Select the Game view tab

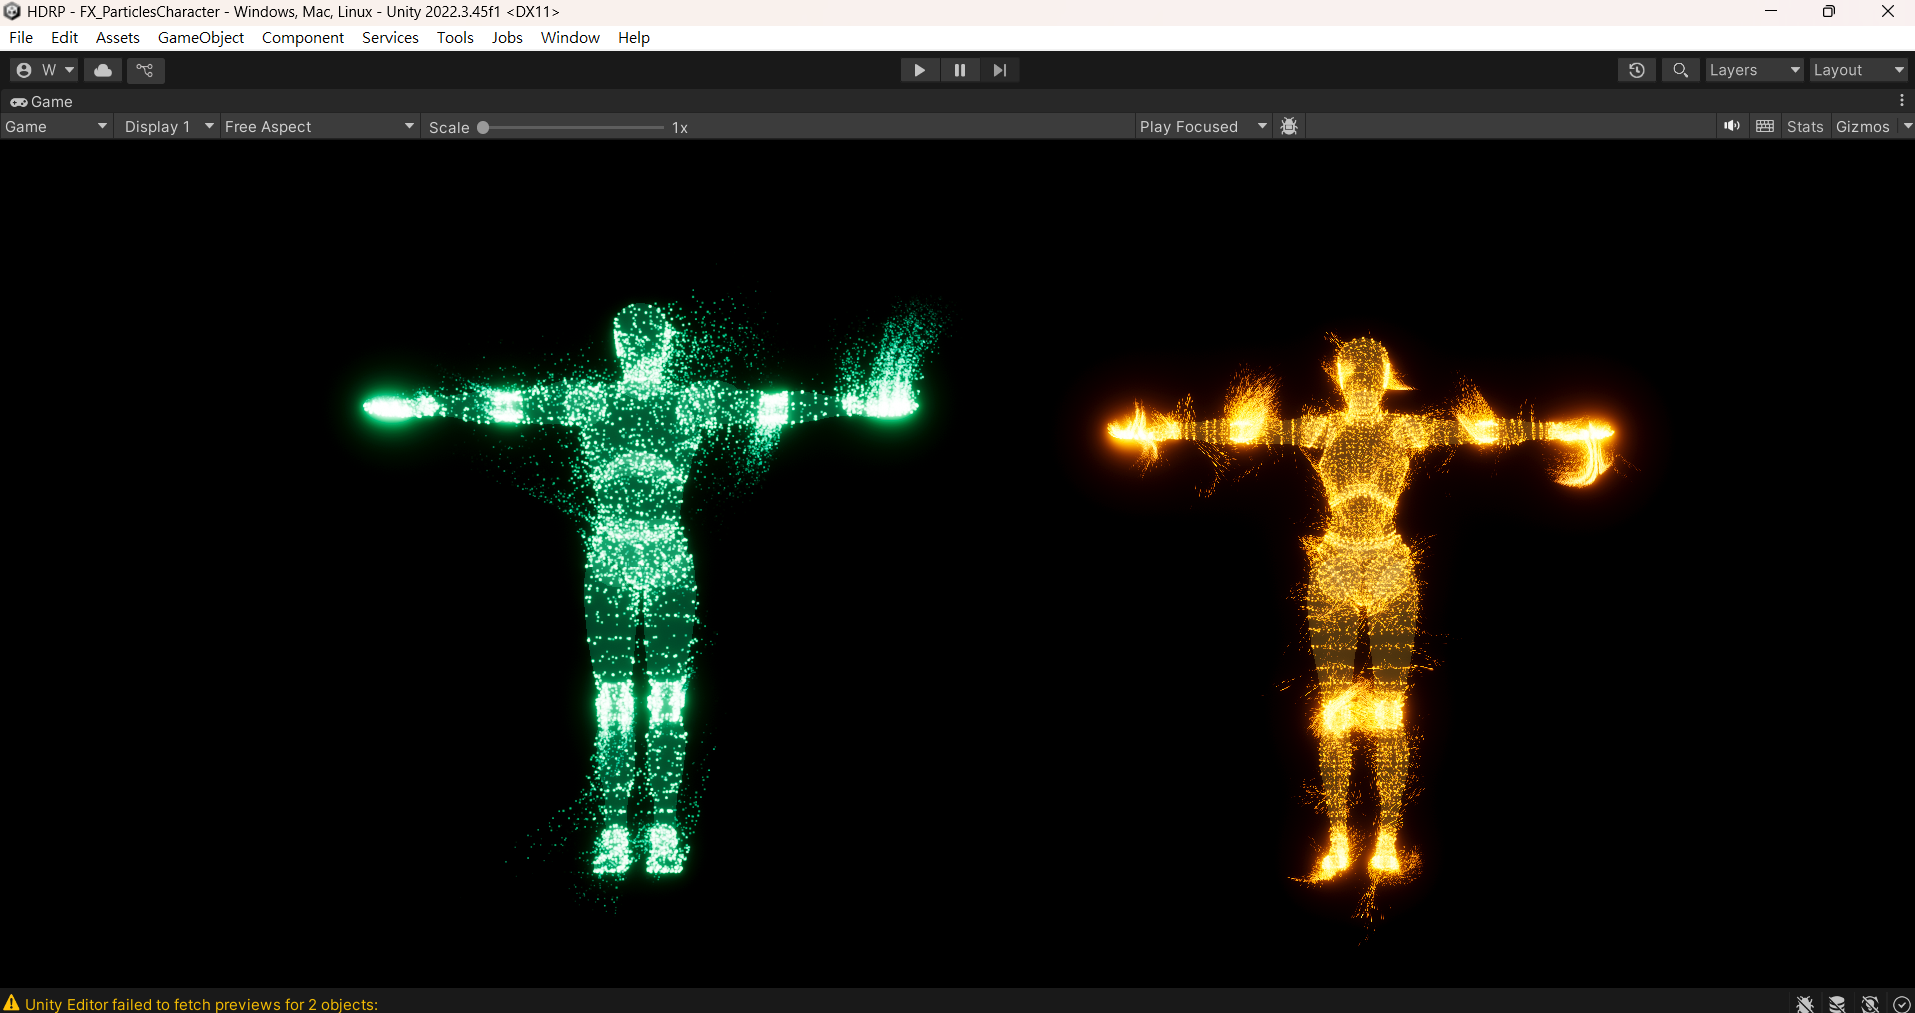(x=42, y=101)
